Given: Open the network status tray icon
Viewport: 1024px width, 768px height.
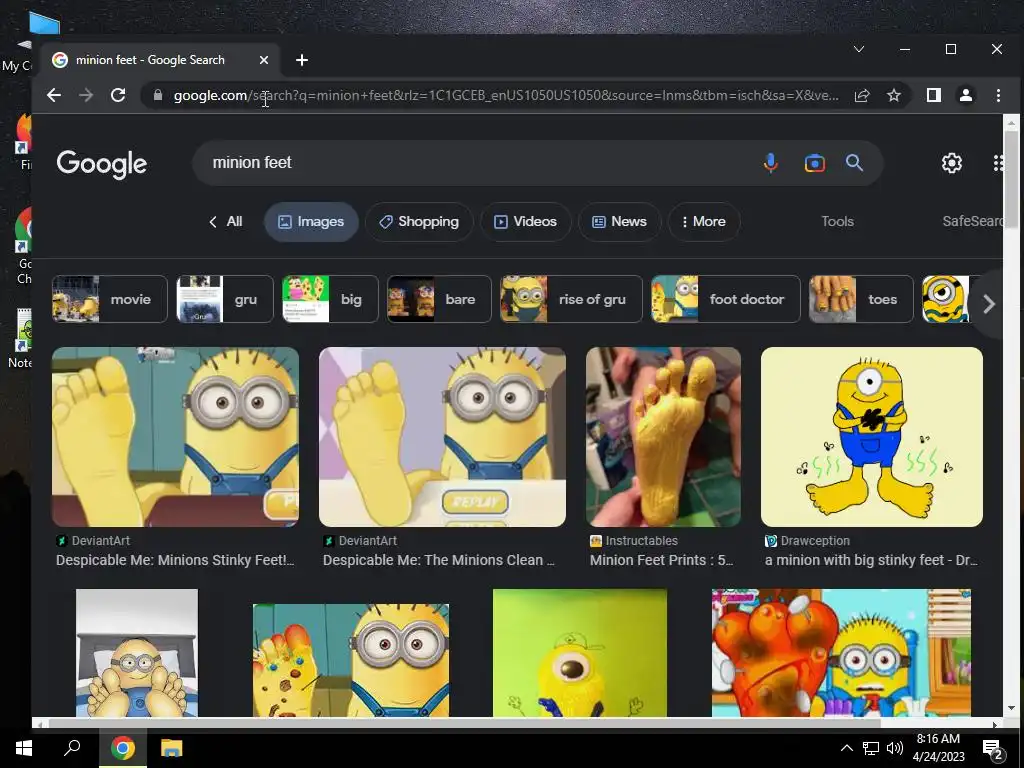Looking at the screenshot, I should (871, 748).
